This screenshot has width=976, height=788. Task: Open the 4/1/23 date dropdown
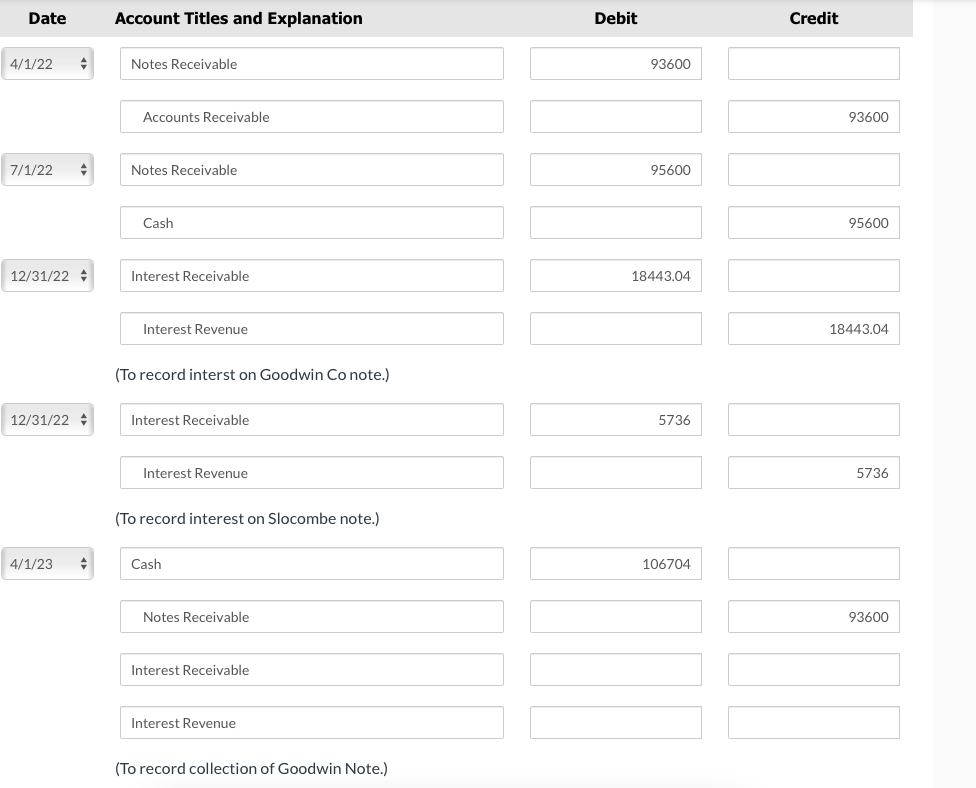(x=47, y=563)
